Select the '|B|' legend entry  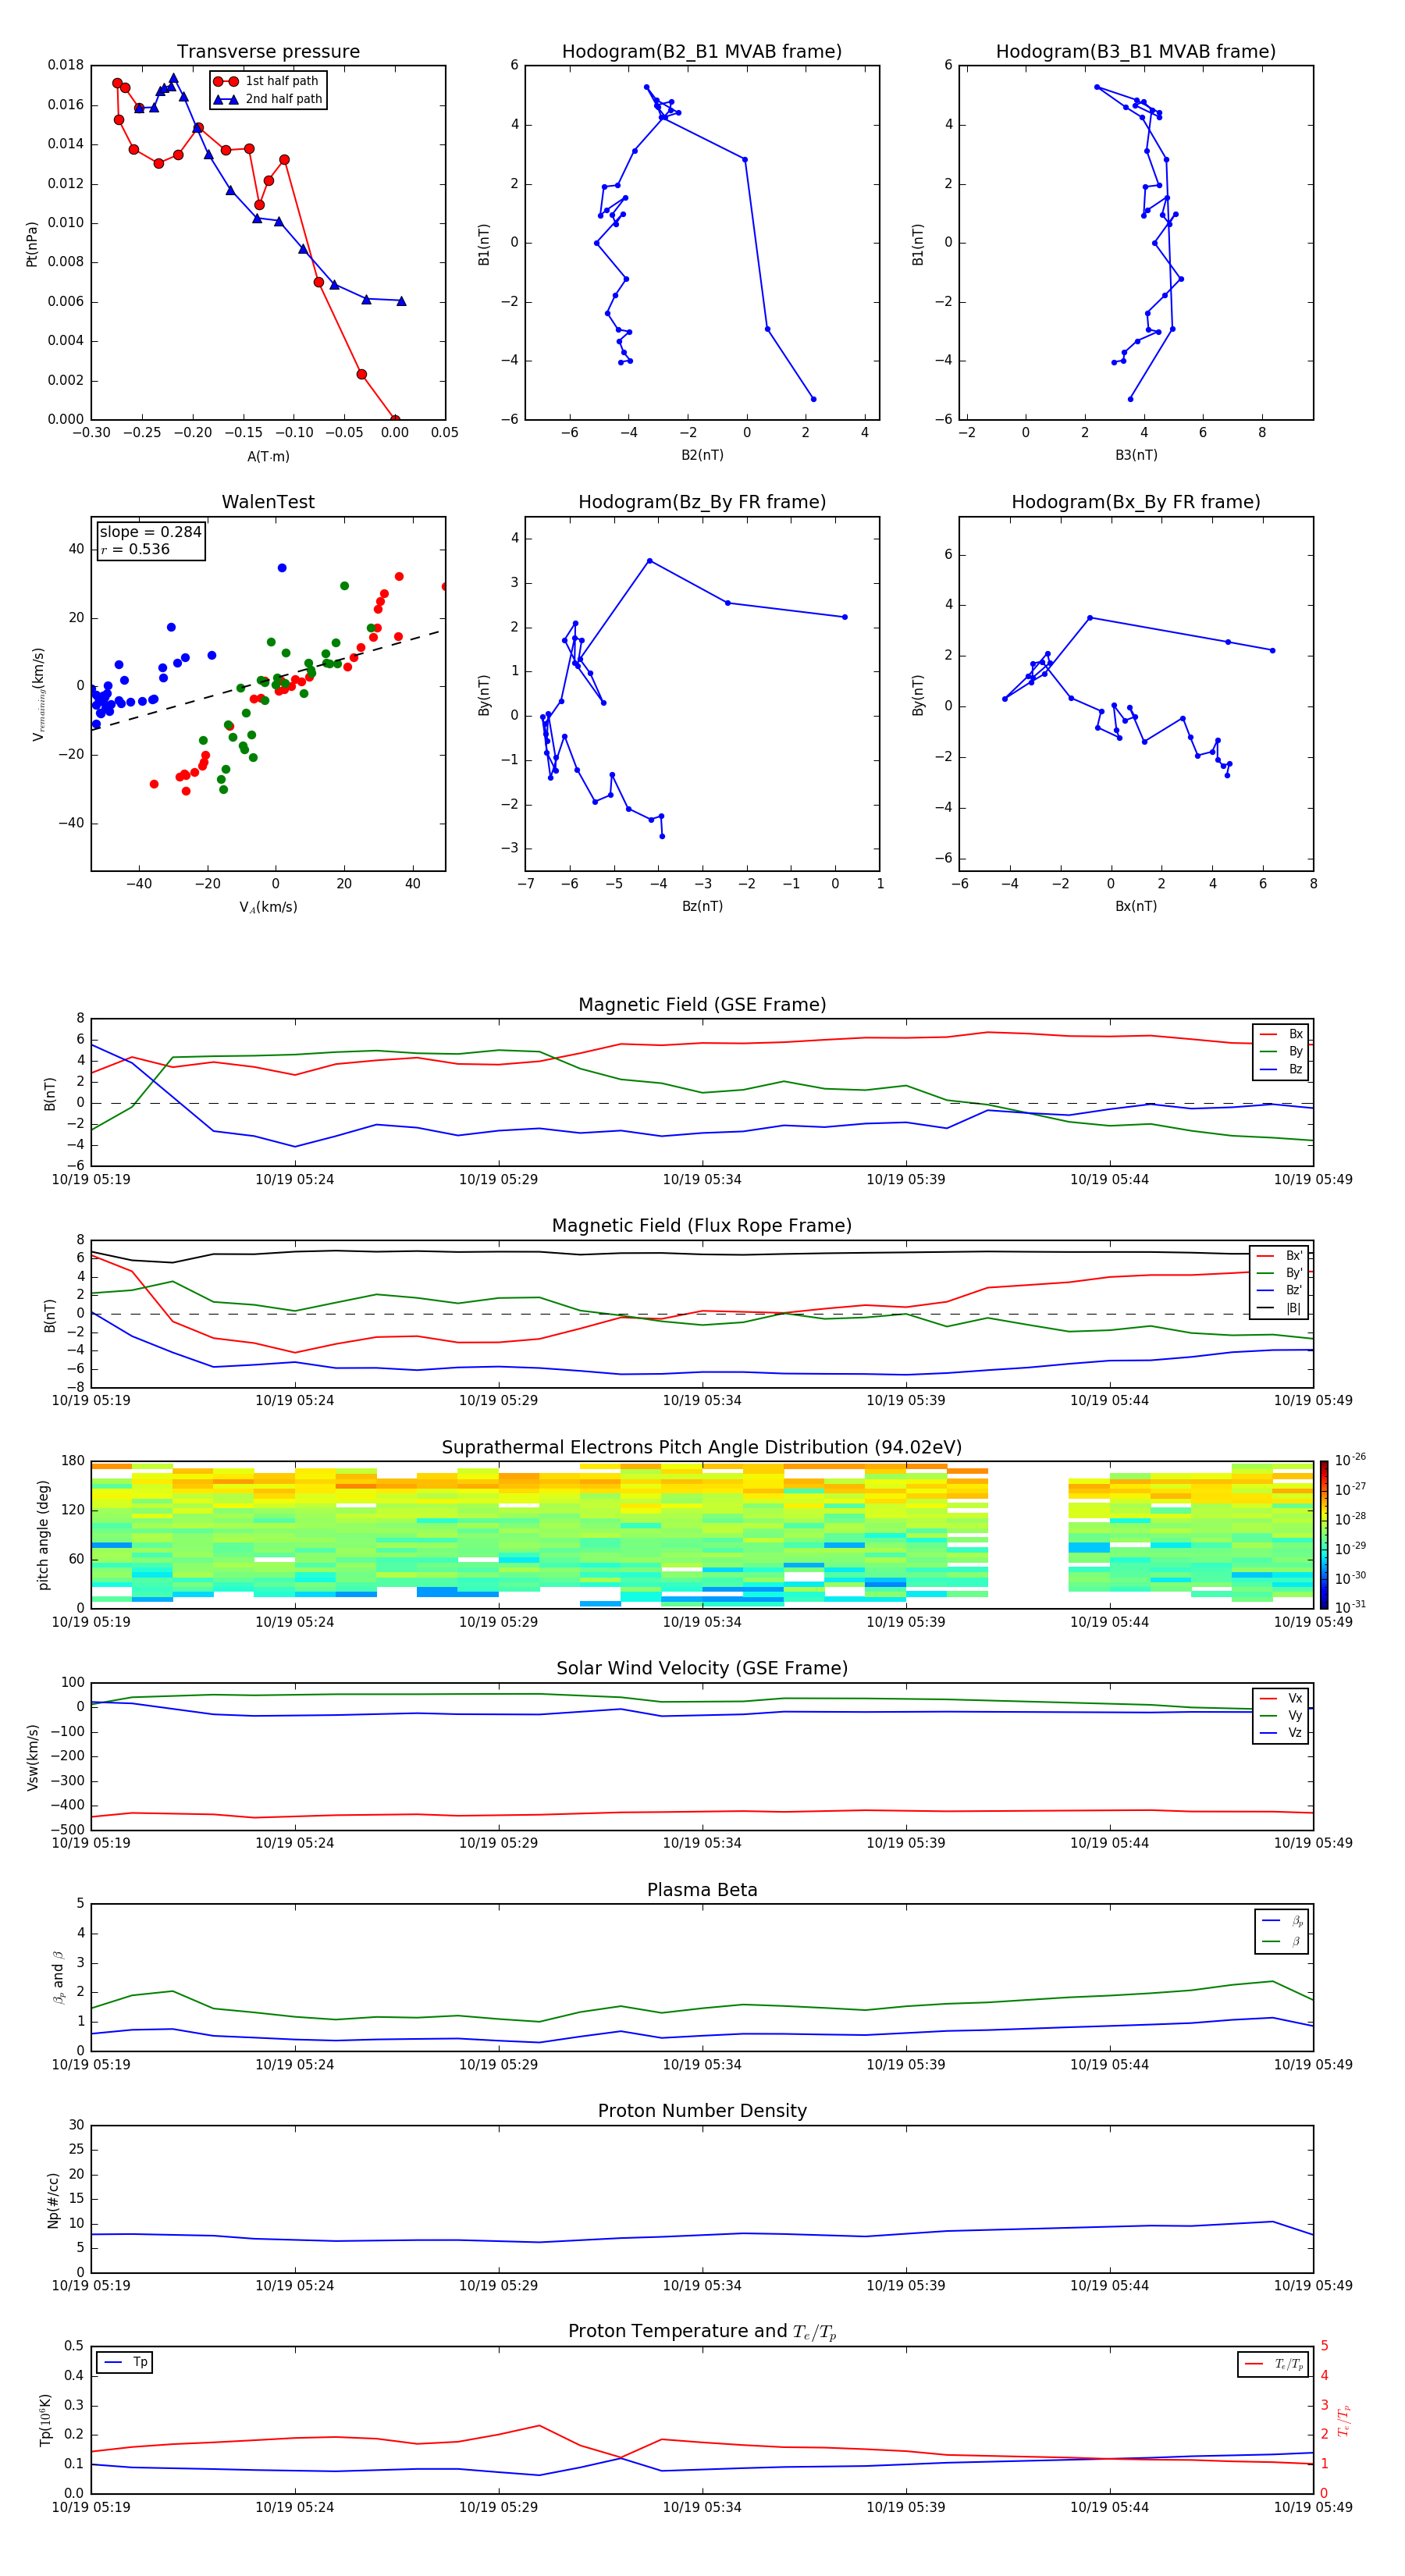[x=1280, y=1308]
